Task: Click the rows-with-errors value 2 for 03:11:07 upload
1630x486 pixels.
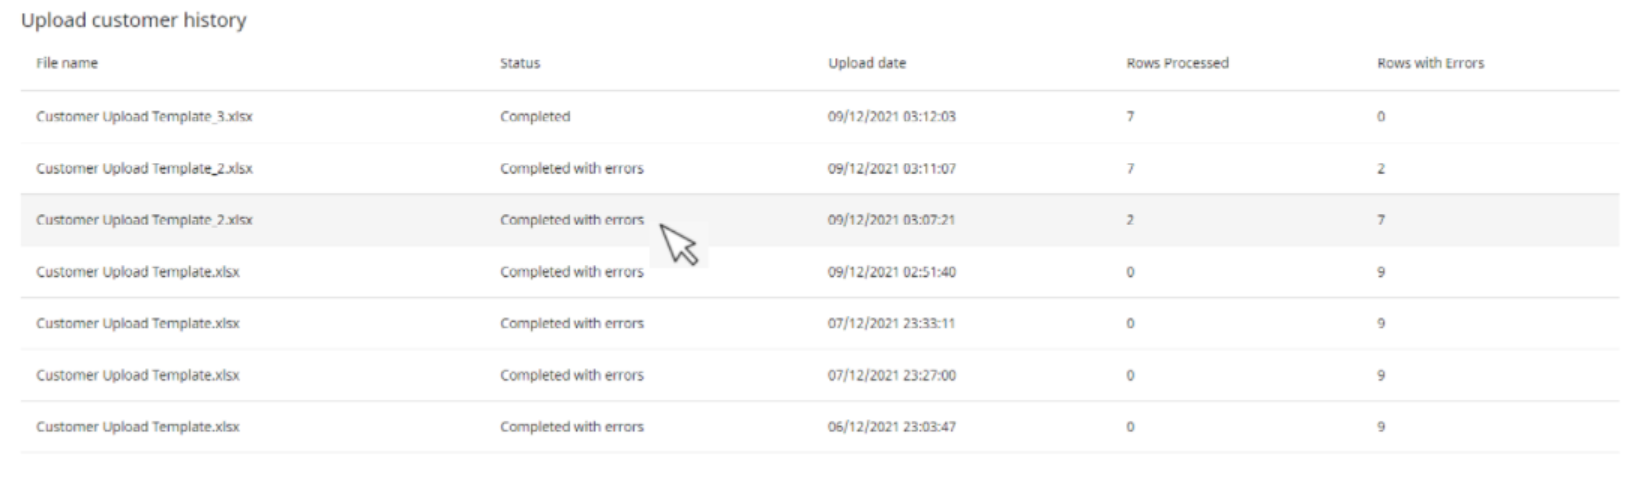Action: 1381,169
